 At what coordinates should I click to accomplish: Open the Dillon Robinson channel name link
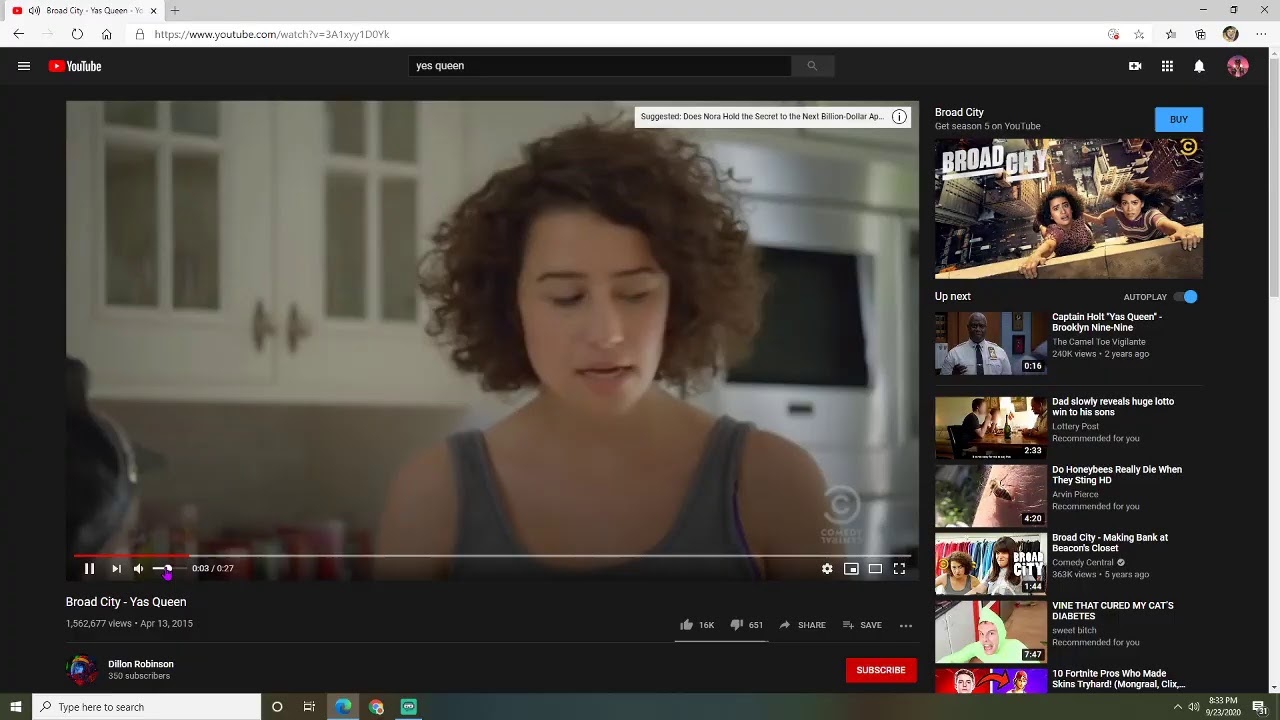[x=141, y=664]
